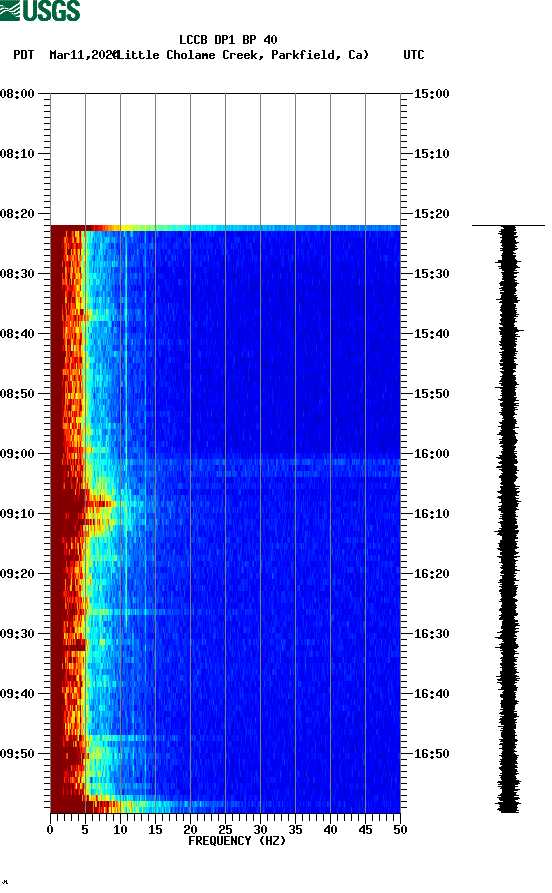Image resolution: width=552 pixels, height=893 pixels.
Task: Click the 09:20 PDT time label
Action: [17, 574]
